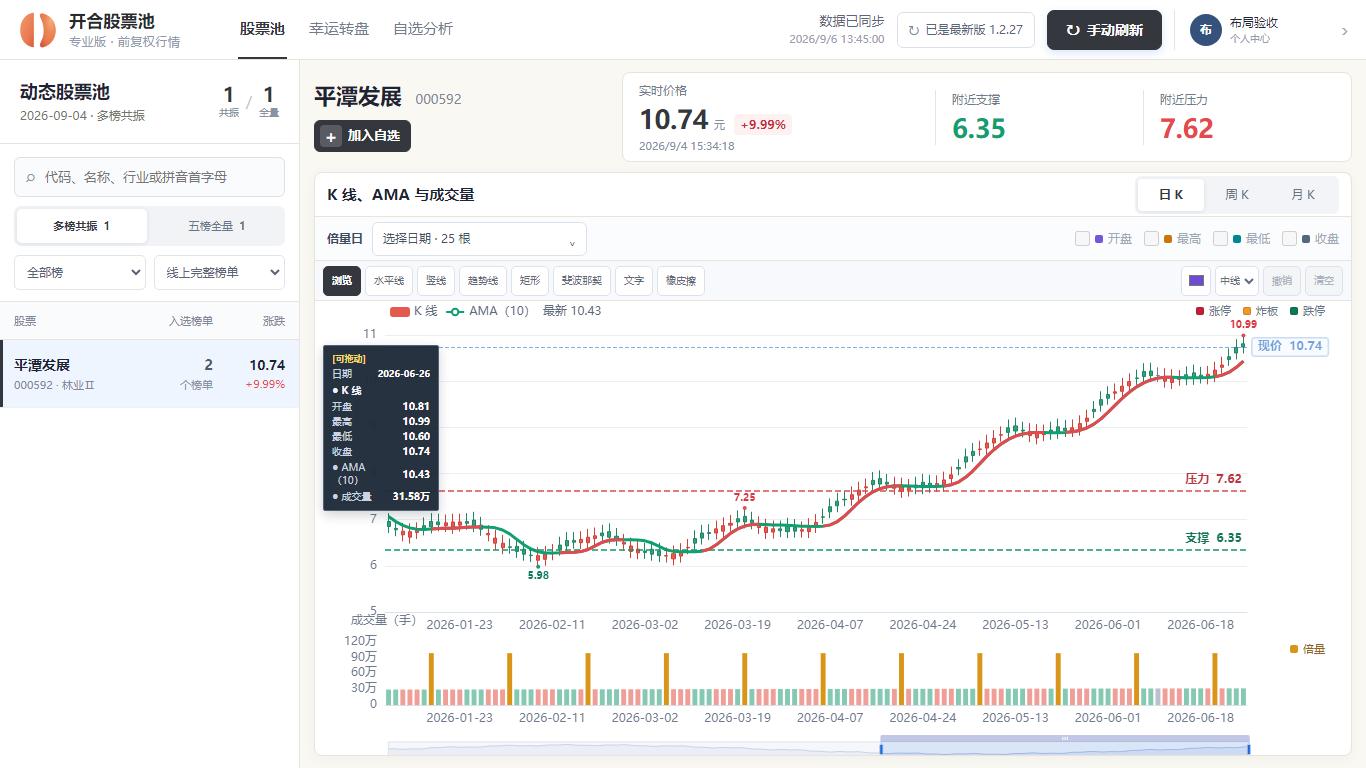1366x768 pixels.
Task: Select the 斐波那契 drawing tool
Action: pyautogui.click(x=581, y=281)
